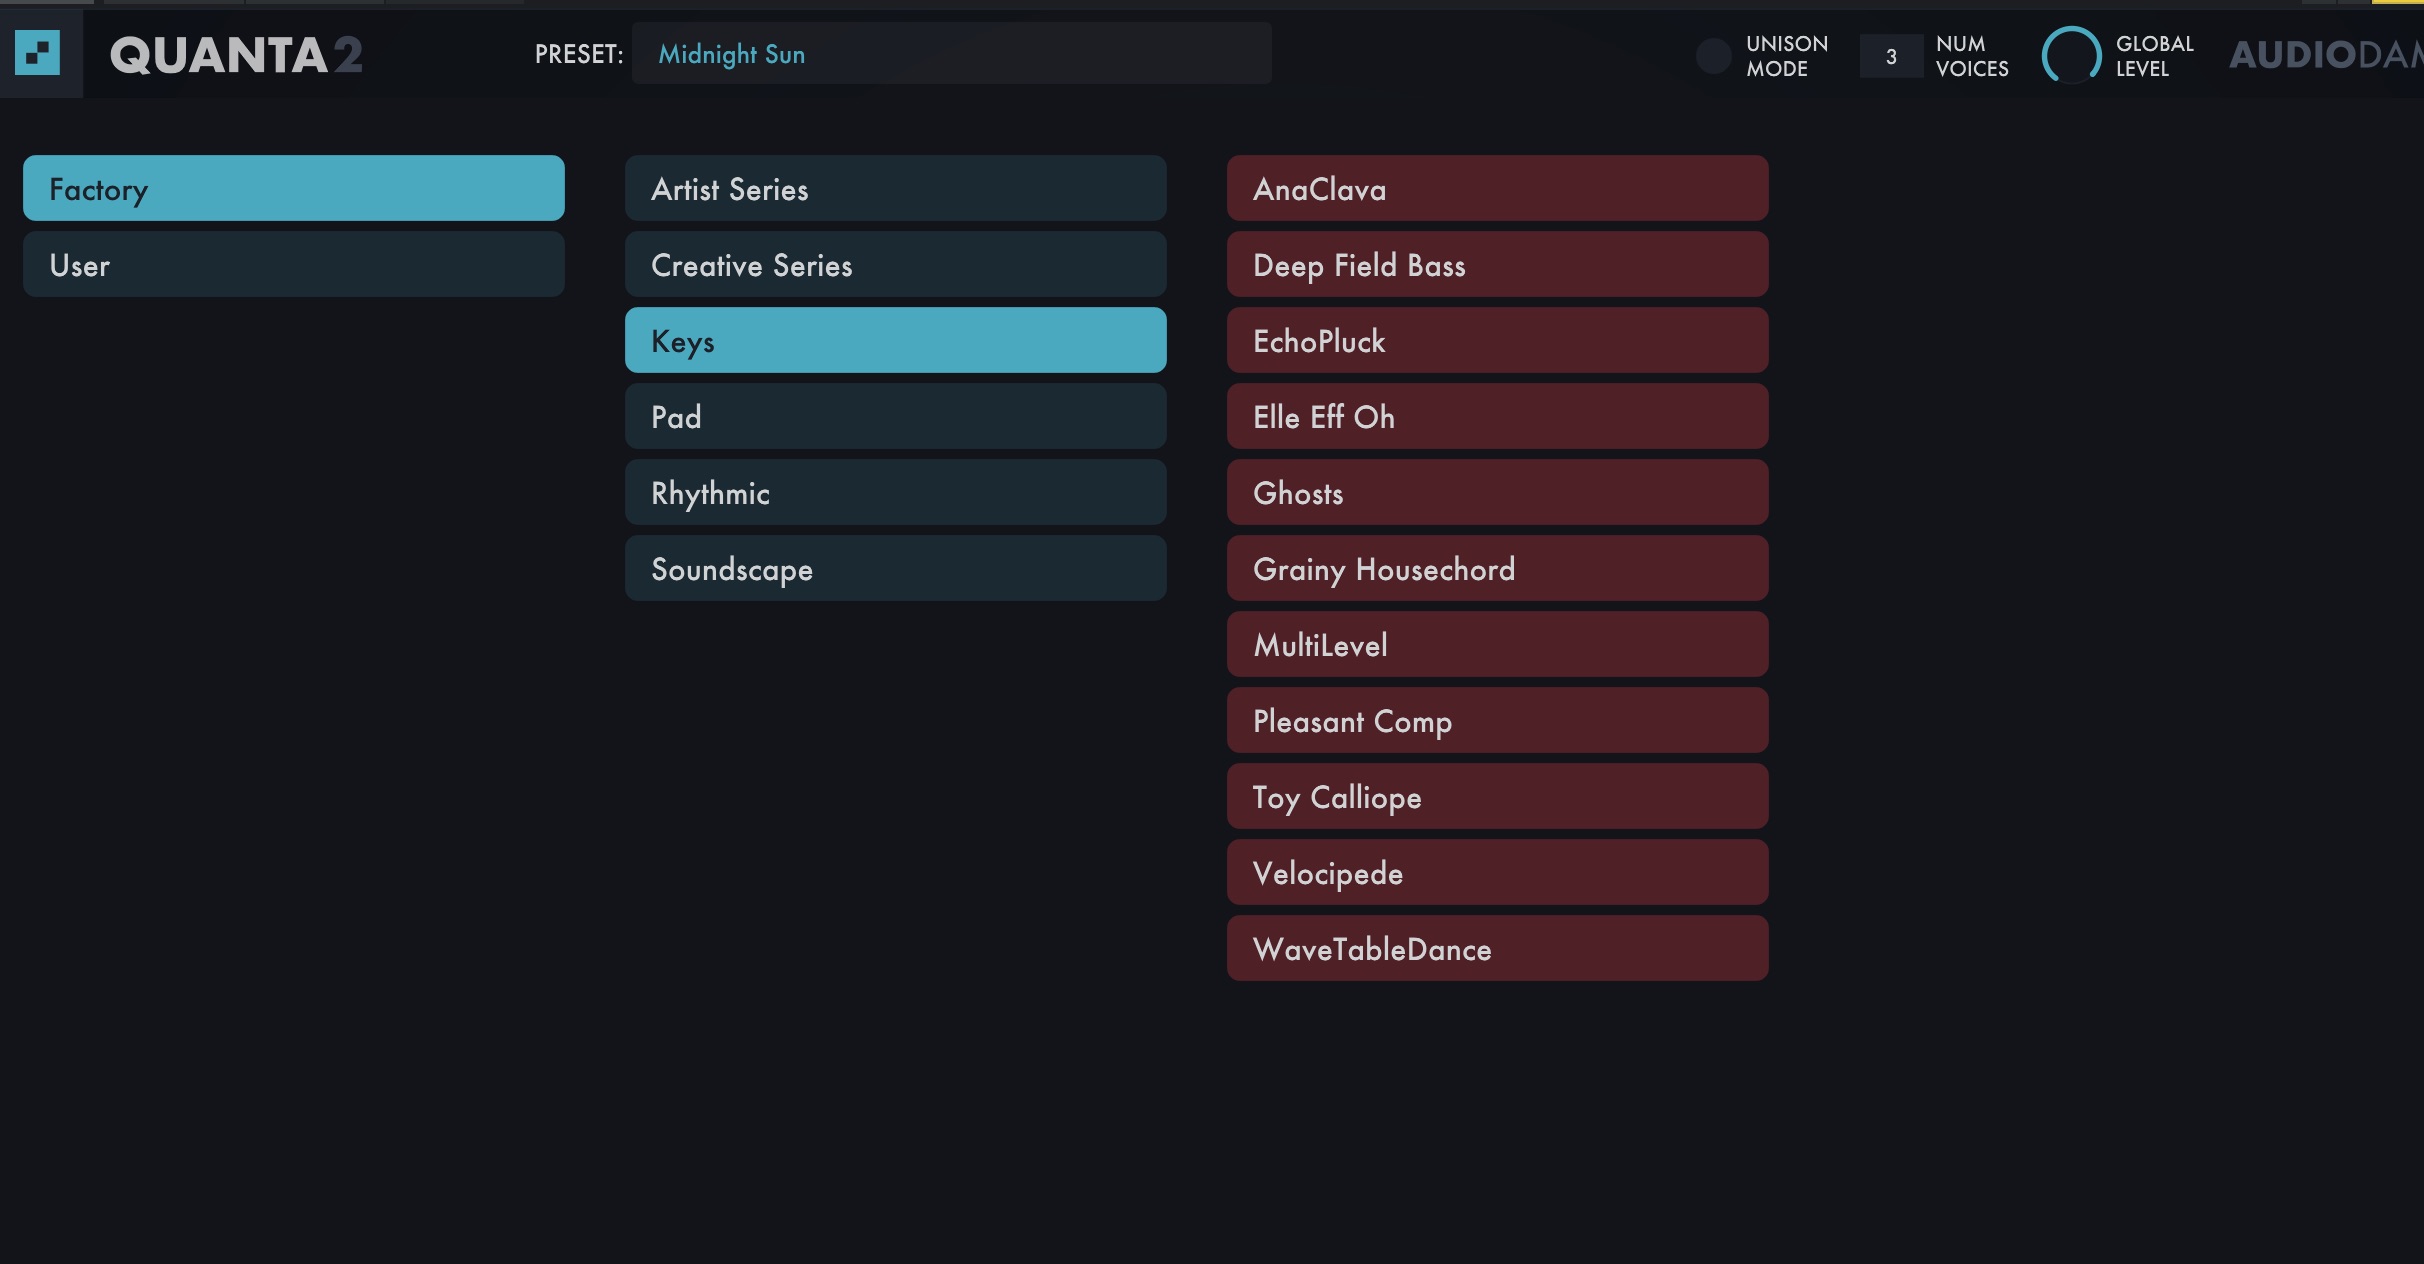Viewport: 2424px width, 1264px height.
Task: Load the AnaClava preset
Action: pyautogui.click(x=1497, y=188)
